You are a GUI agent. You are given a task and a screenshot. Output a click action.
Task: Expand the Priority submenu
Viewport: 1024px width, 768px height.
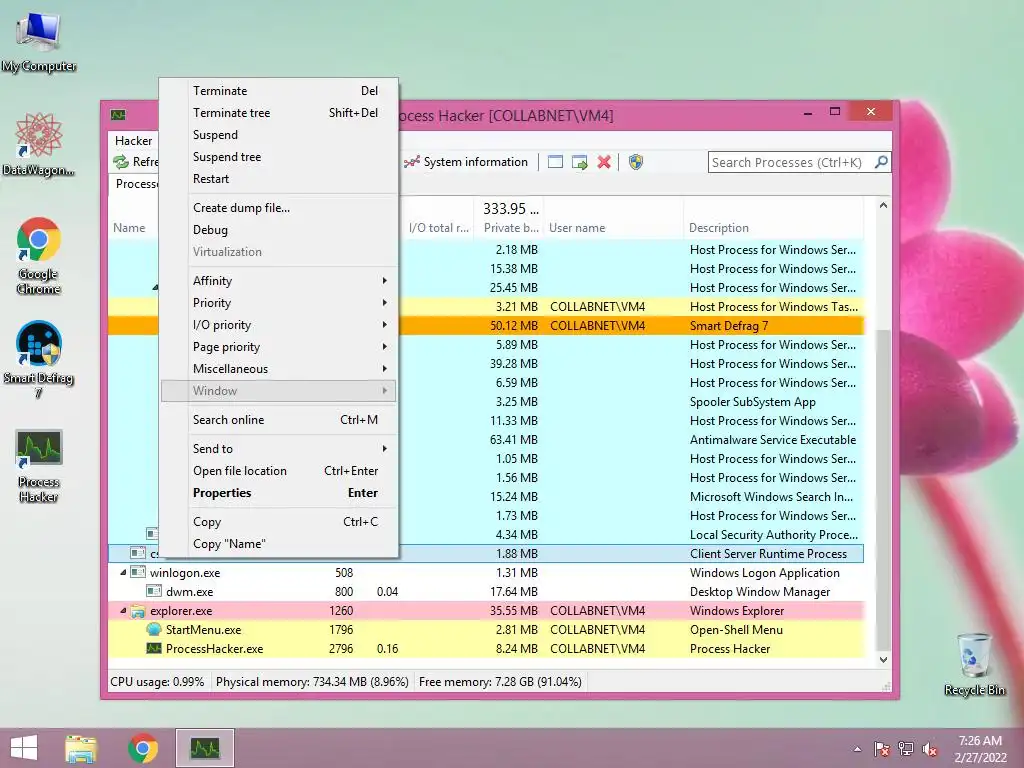pyautogui.click(x=280, y=303)
